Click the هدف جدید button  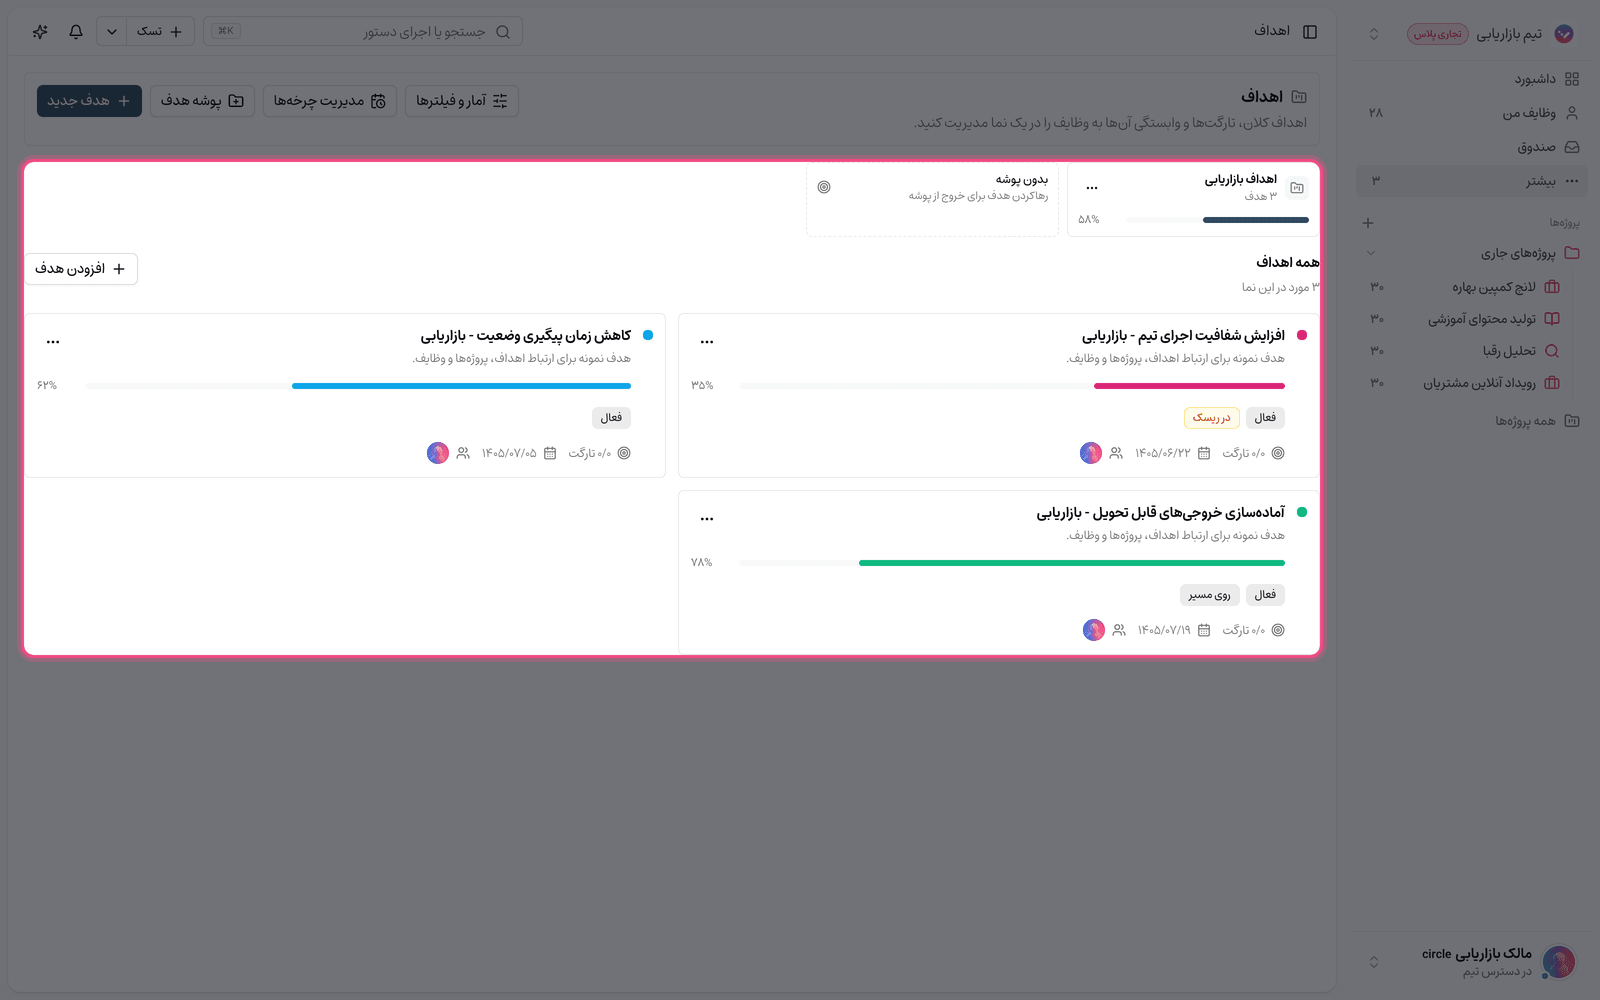pyautogui.click(x=89, y=101)
